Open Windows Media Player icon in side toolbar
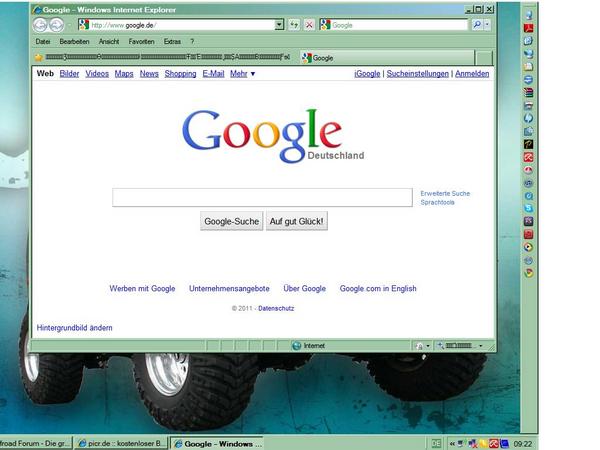 coord(528,247)
